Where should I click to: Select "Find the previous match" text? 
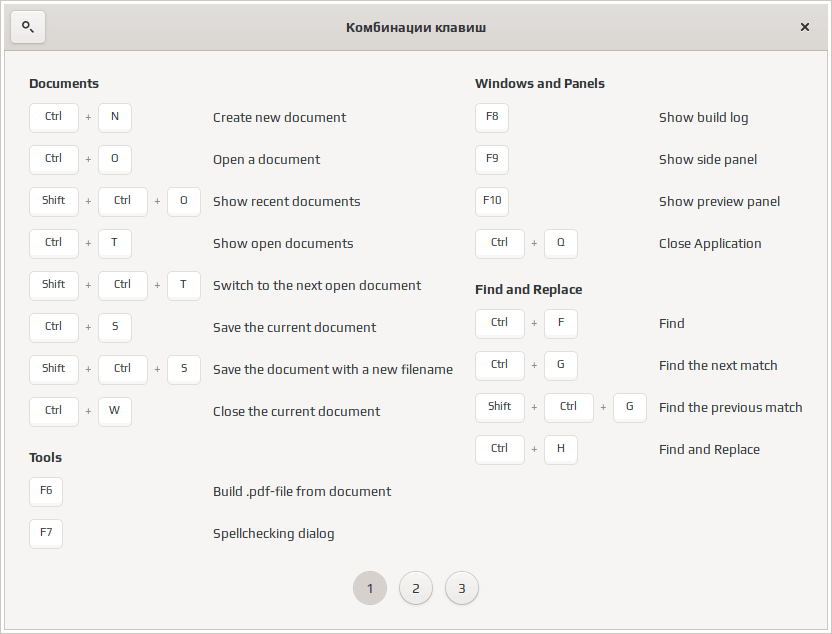(731, 407)
